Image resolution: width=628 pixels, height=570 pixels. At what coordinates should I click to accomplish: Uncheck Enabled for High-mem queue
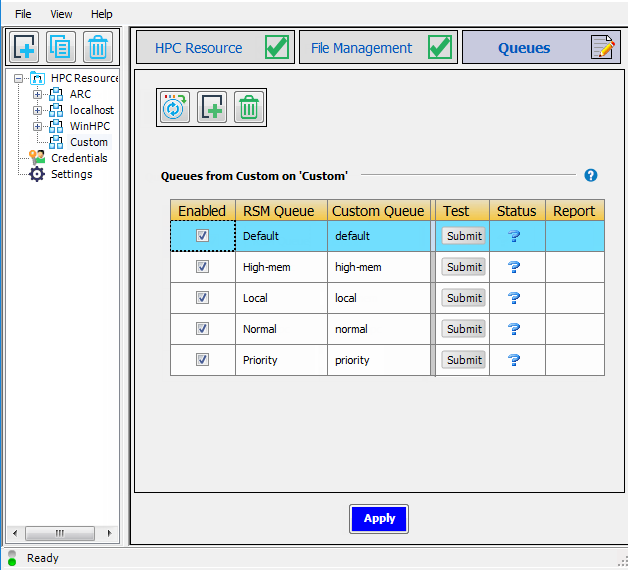coord(202,267)
